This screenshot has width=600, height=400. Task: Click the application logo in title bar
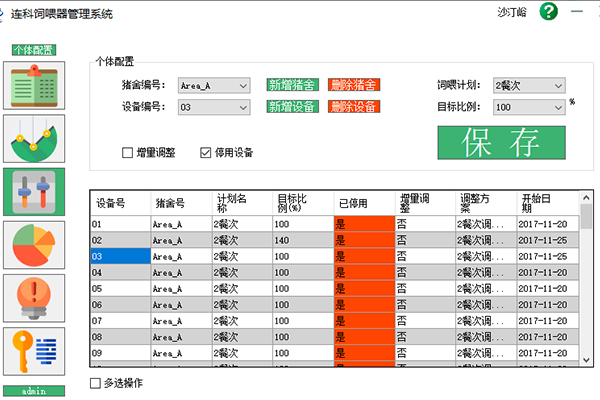point(17,14)
